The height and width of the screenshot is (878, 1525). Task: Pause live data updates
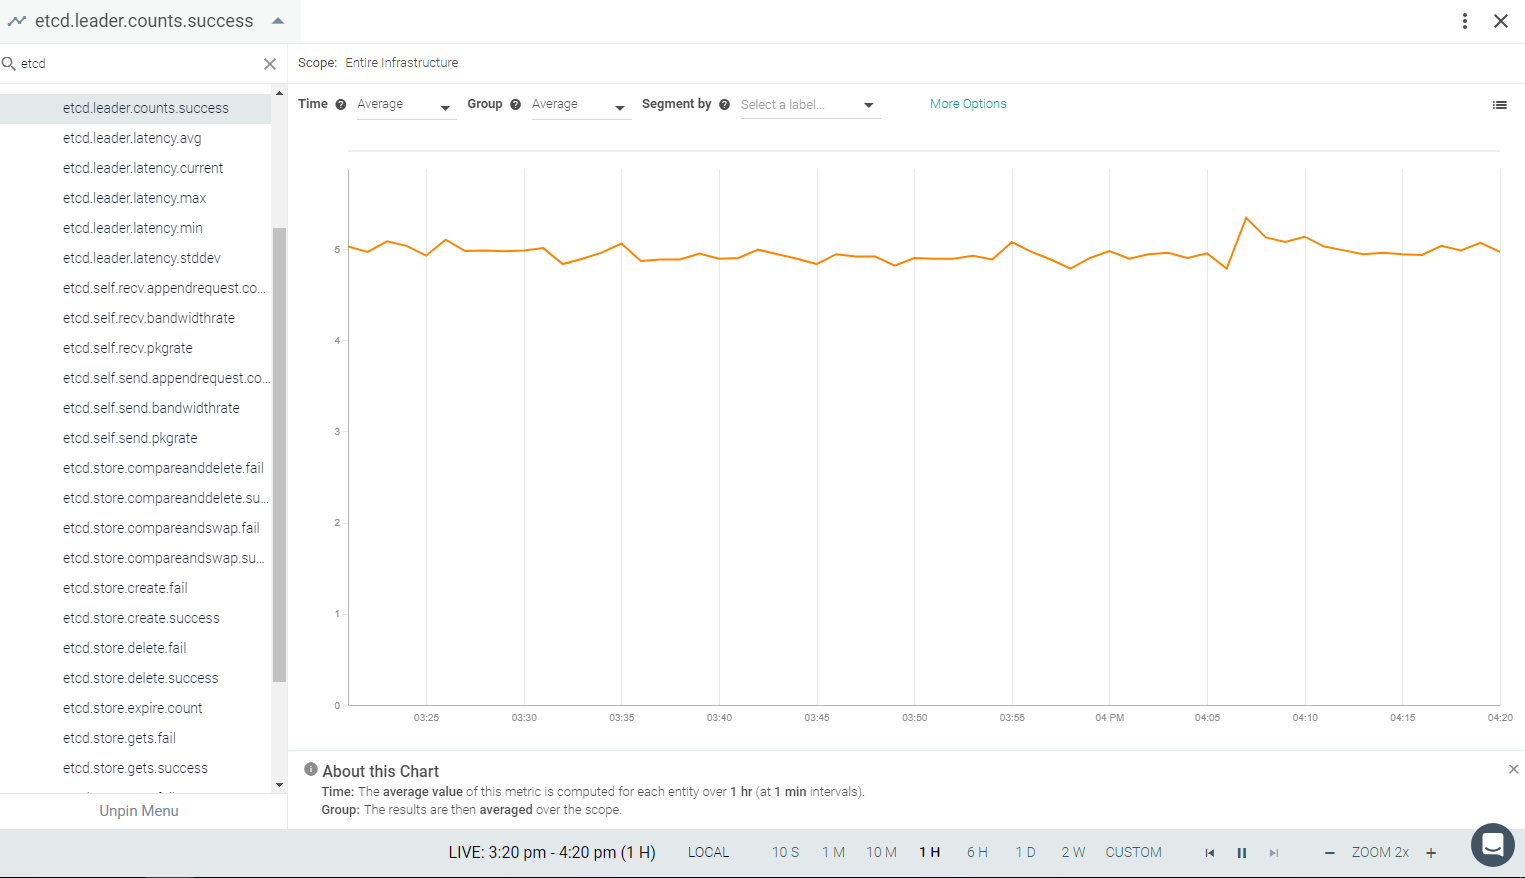coord(1242,853)
